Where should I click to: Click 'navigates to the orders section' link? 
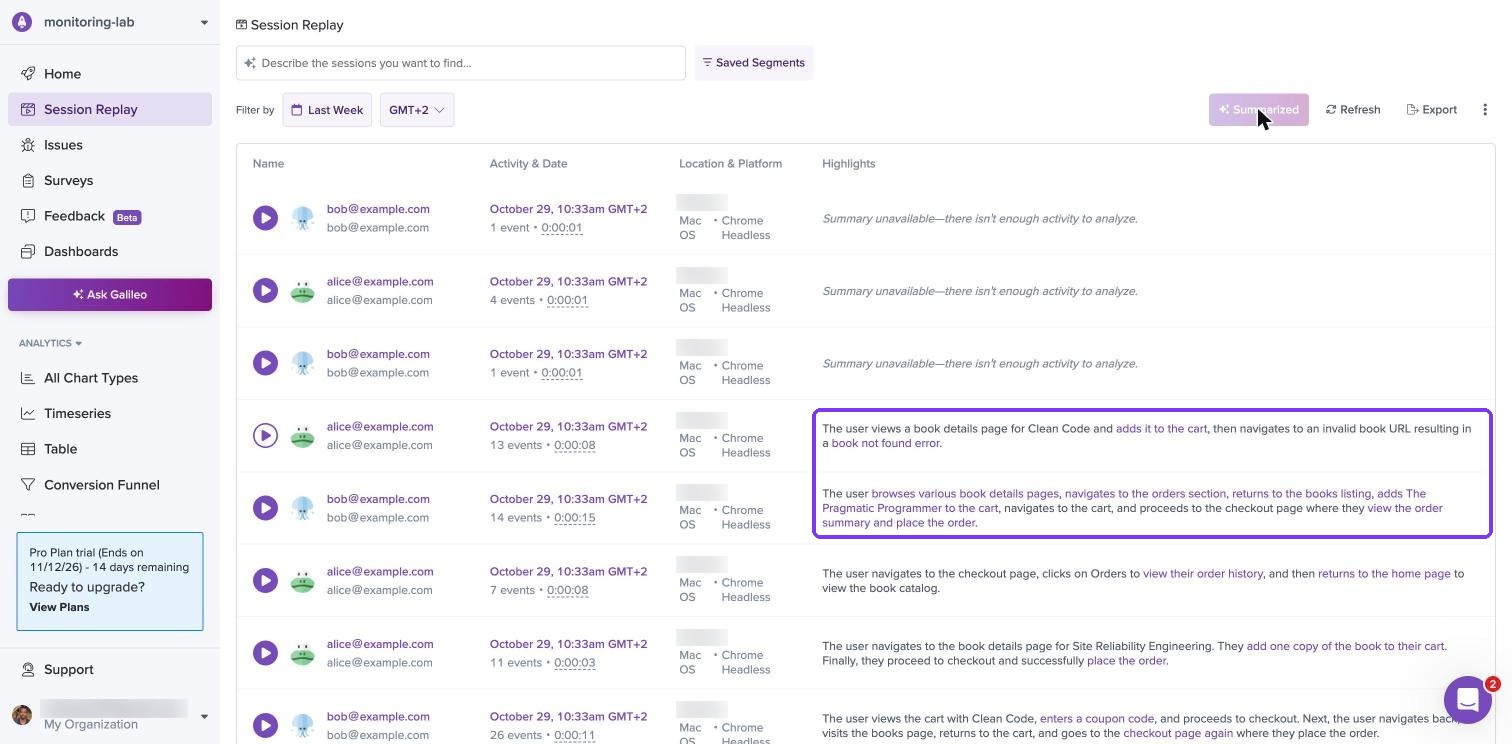point(1145,494)
